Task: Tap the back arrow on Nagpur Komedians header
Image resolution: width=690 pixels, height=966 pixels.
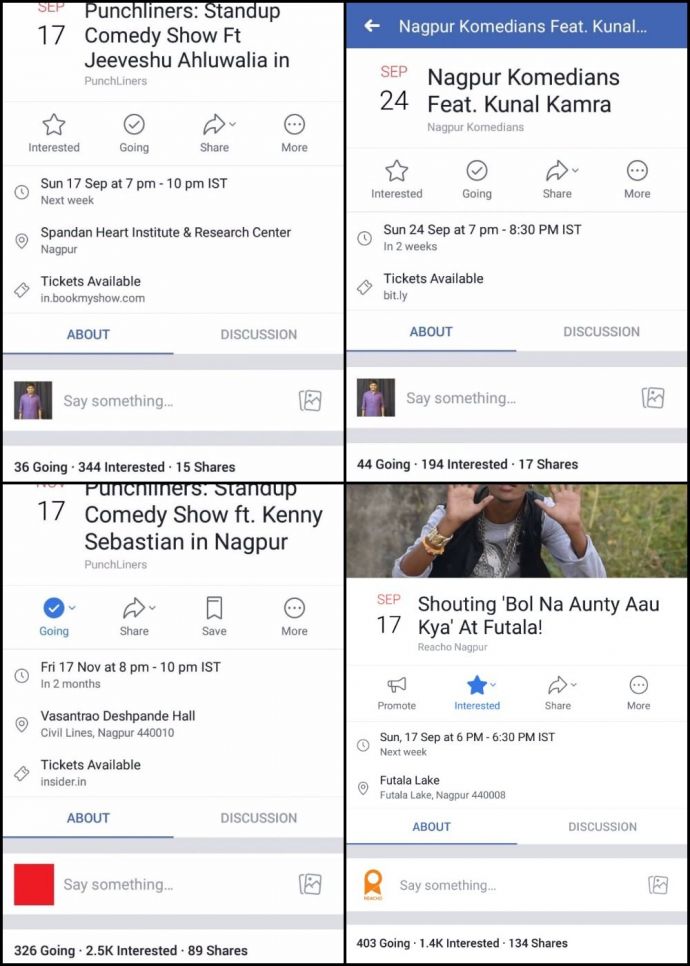Action: [x=372, y=26]
